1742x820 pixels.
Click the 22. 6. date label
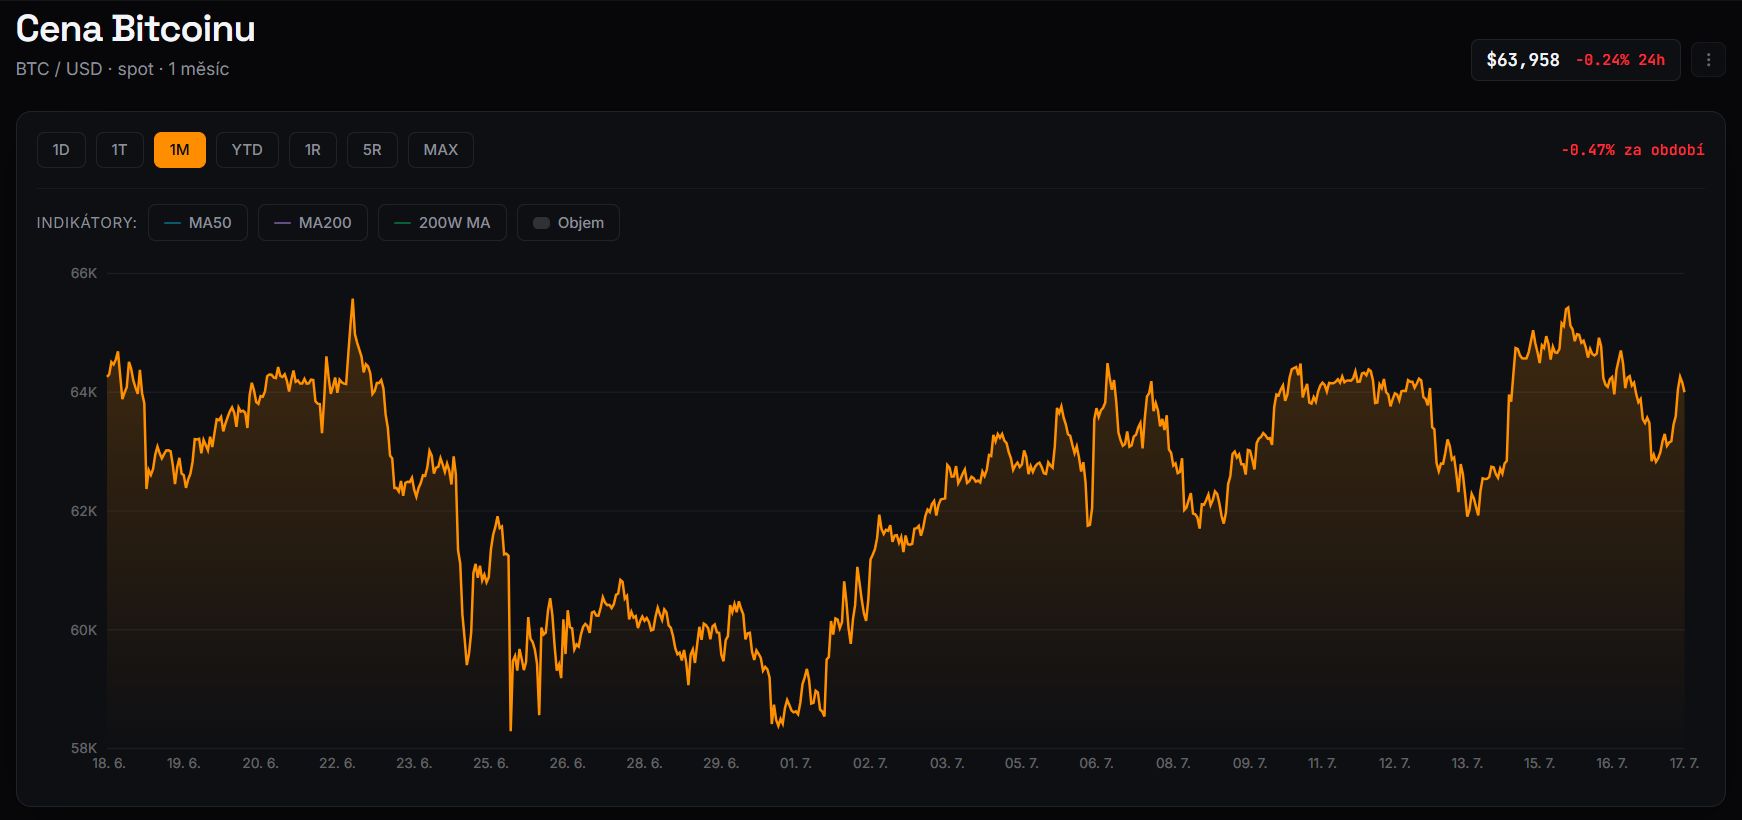tap(337, 763)
